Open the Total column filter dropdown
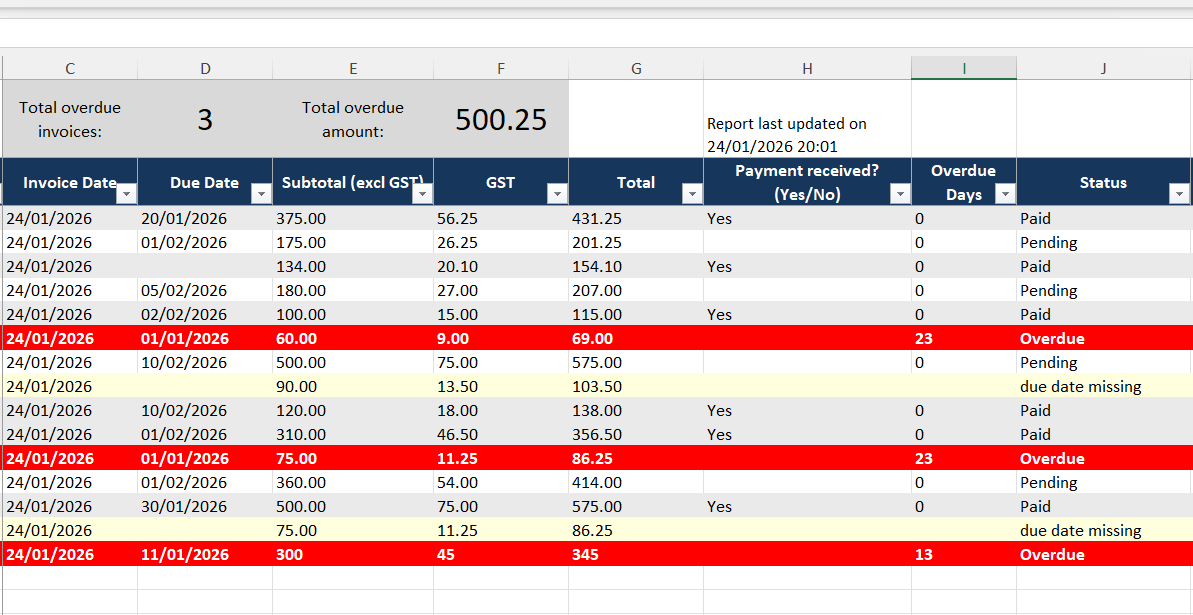Viewport: 1193px width, 615px height. point(692,192)
